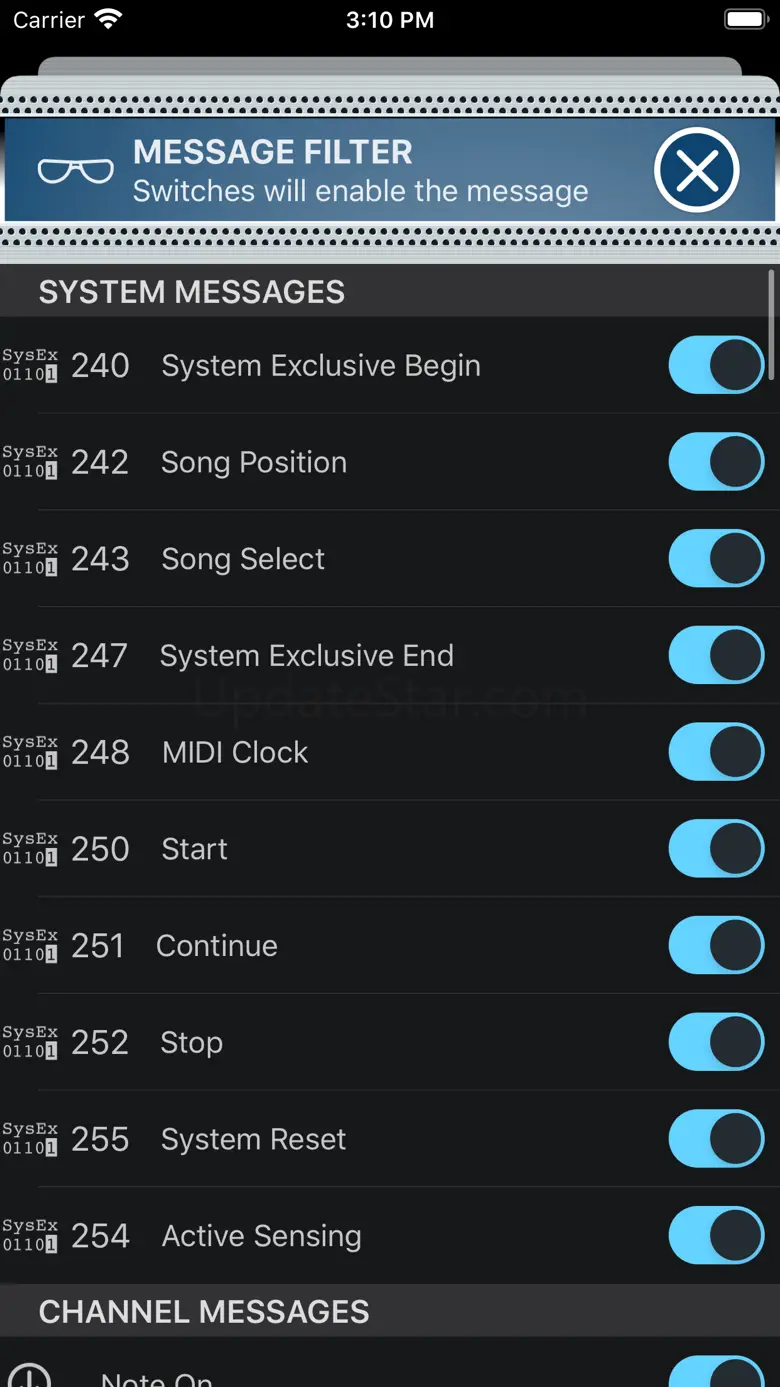This screenshot has width=780, height=1387.
Task: Disable the System Reset switch
Action: (716, 1139)
